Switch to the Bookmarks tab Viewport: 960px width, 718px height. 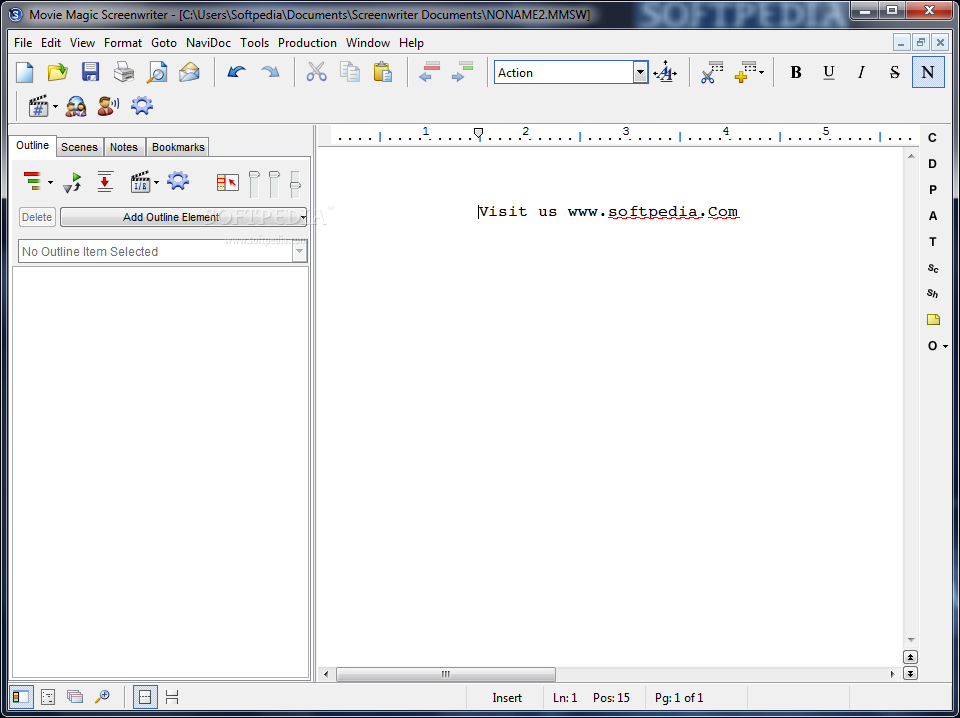pyautogui.click(x=178, y=147)
